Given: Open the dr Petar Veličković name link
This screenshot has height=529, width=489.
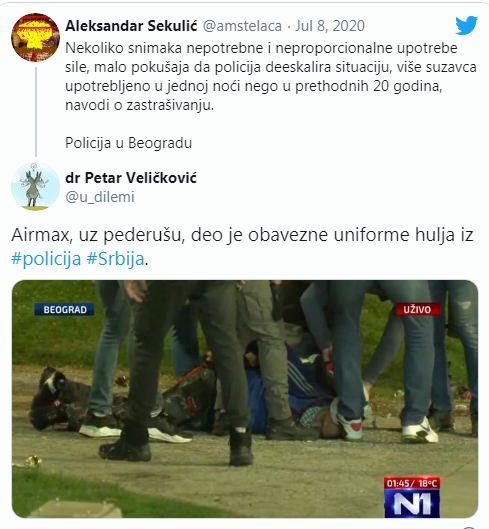Looking at the screenshot, I should pos(131,178).
